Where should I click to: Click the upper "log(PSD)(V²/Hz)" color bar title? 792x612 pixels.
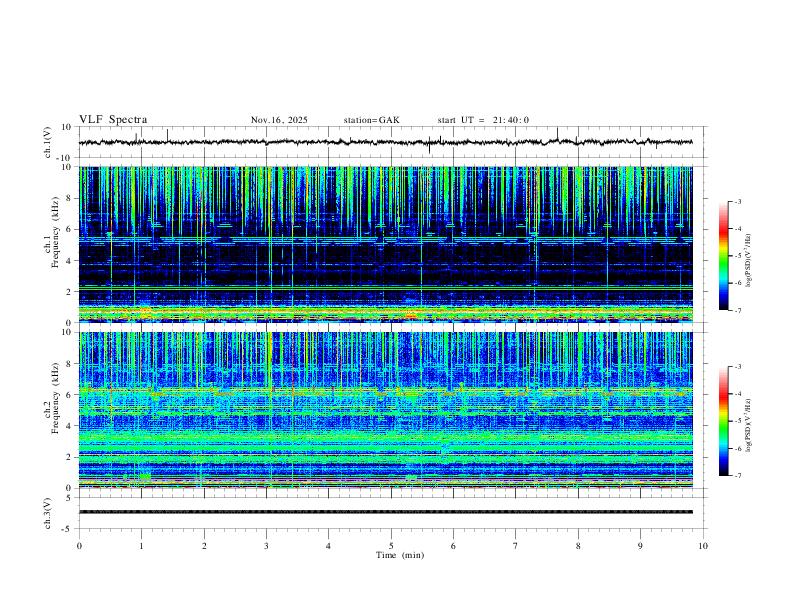coord(749,261)
